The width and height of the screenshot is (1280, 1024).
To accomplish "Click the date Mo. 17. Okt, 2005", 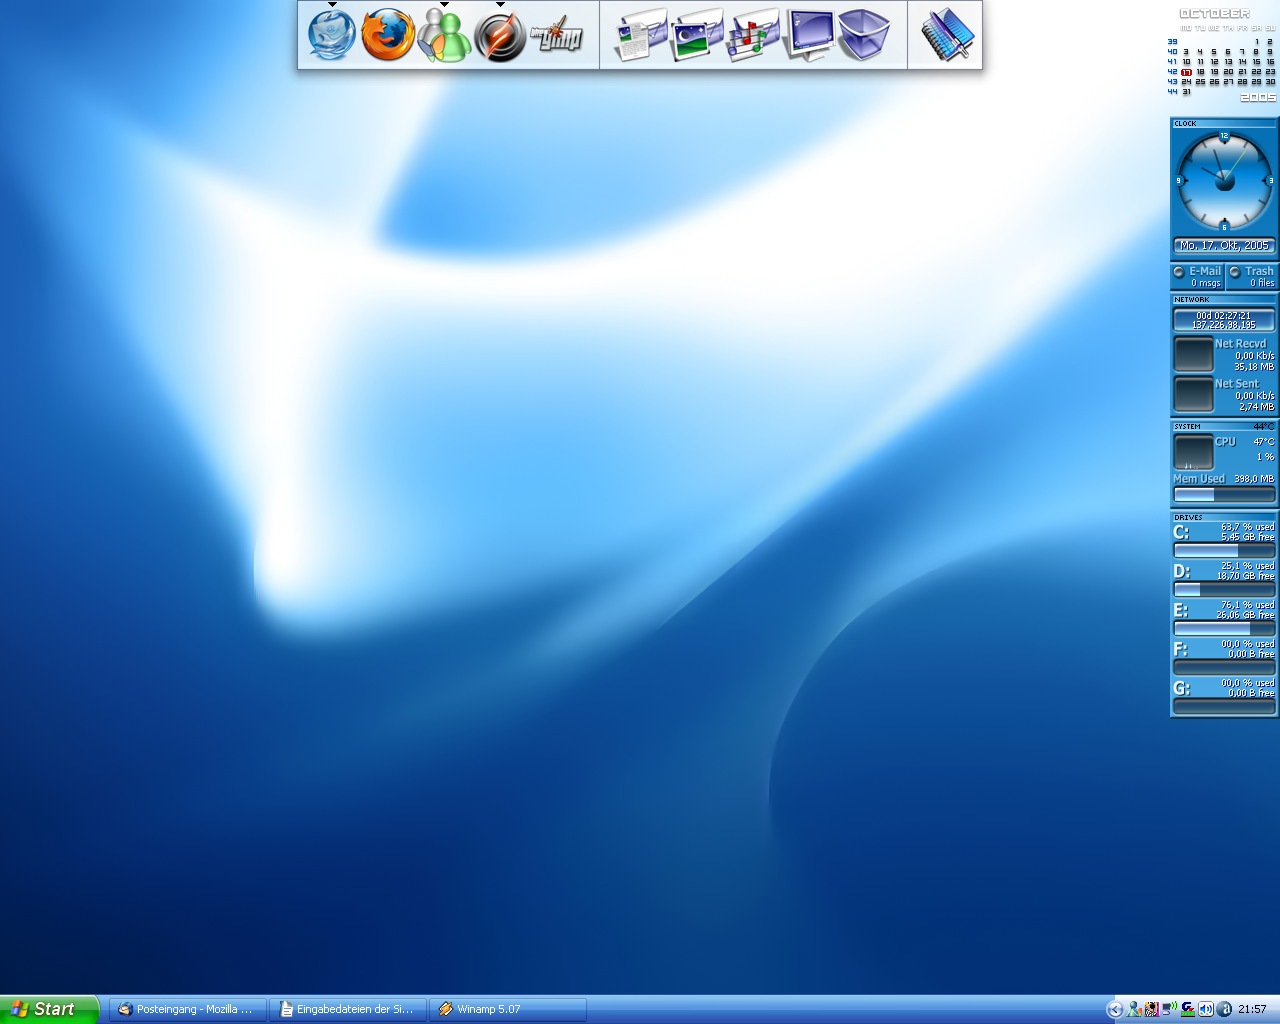I will click(x=1224, y=245).
